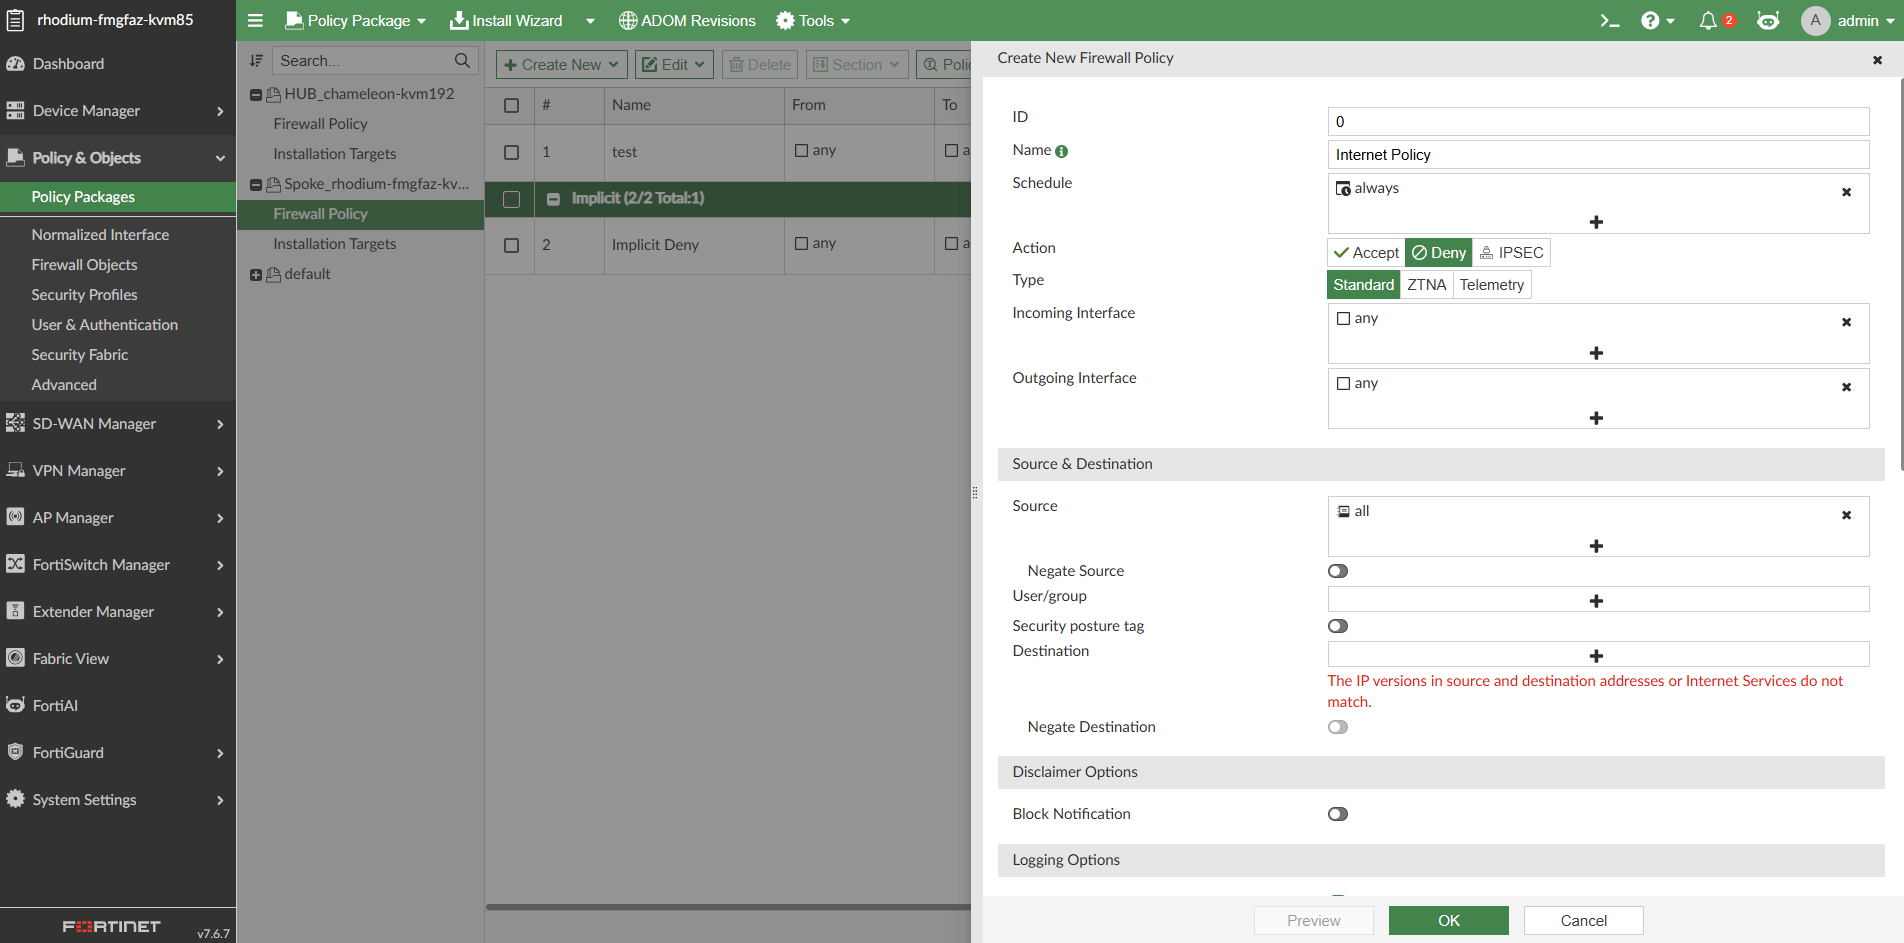1904x943 pixels.
Task: Collapse the Spoke_rhodium-fmgfaz tree node
Action: (x=256, y=185)
